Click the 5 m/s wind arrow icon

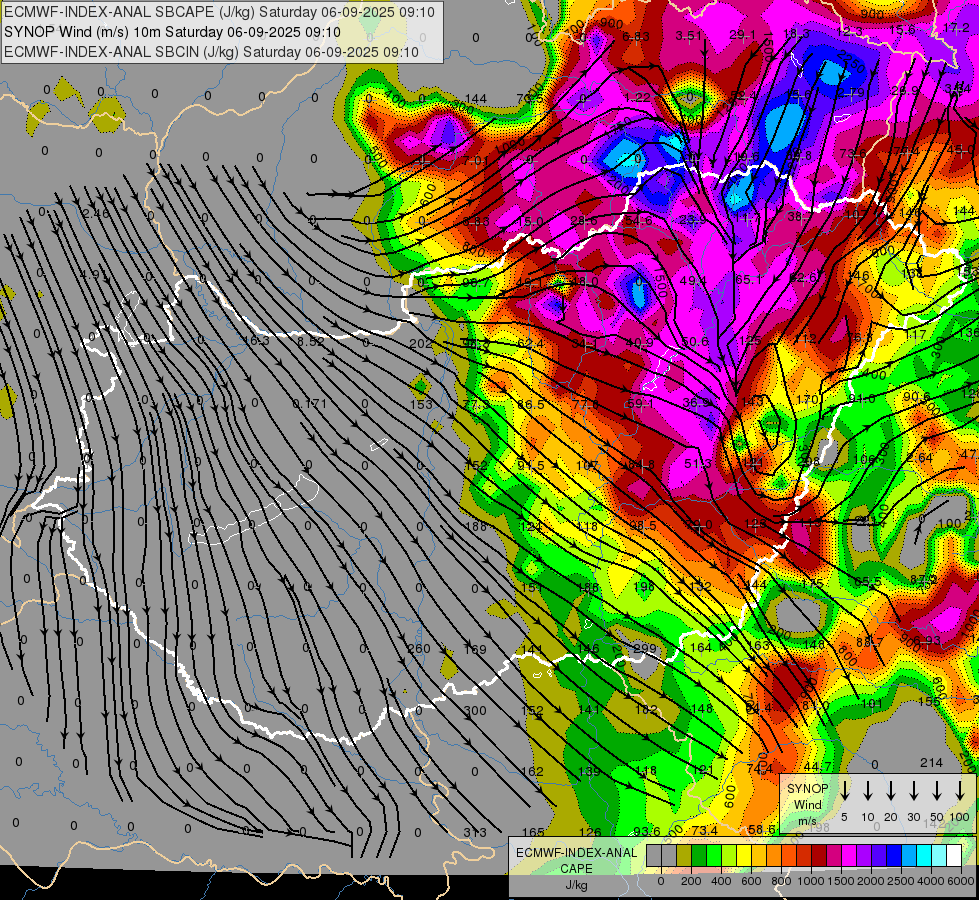coord(845,789)
